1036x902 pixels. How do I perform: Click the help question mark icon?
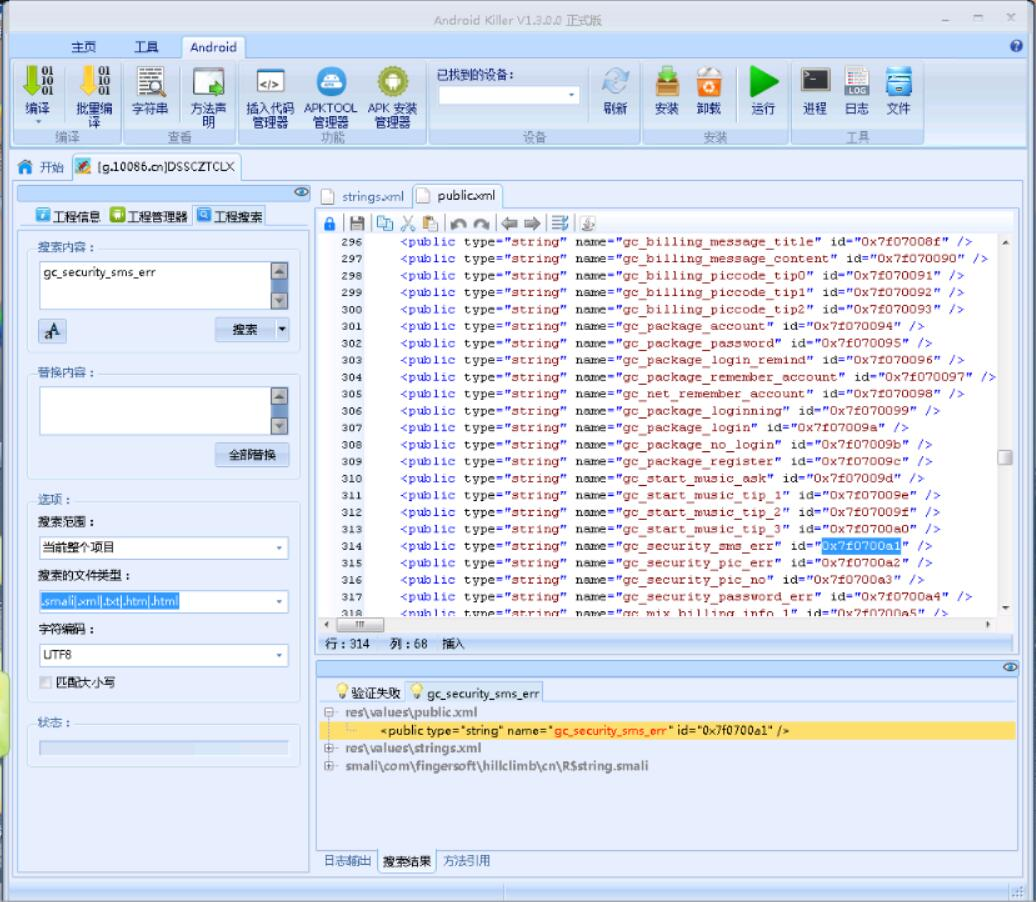pos(1016,46)
